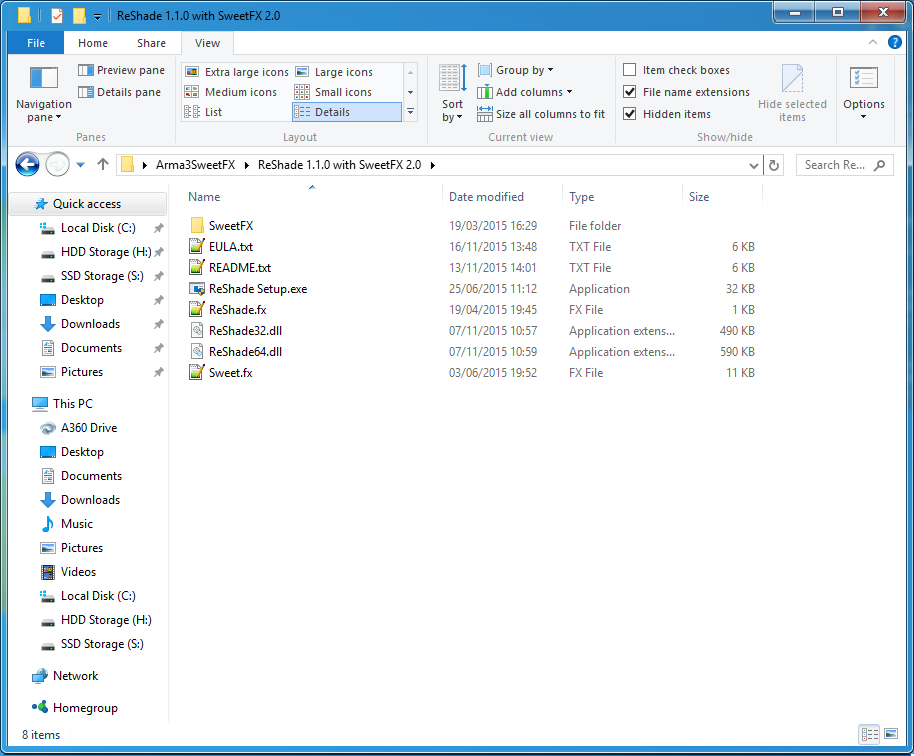The height and width of the screenshot is (756, 914).
Task: Select the Sweet.fx file
Action: [230, 372]
